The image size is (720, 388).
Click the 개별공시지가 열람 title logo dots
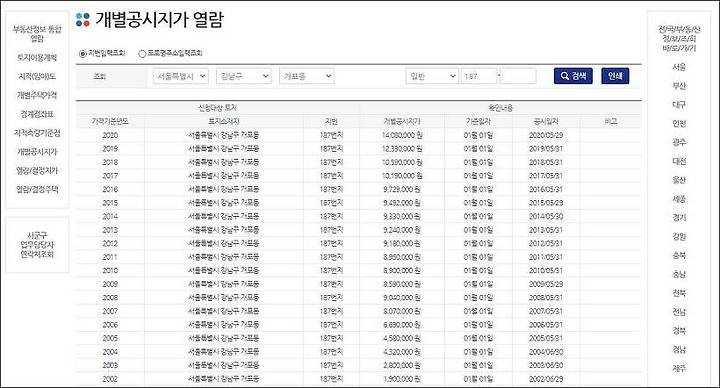click(x=83, y=20)
